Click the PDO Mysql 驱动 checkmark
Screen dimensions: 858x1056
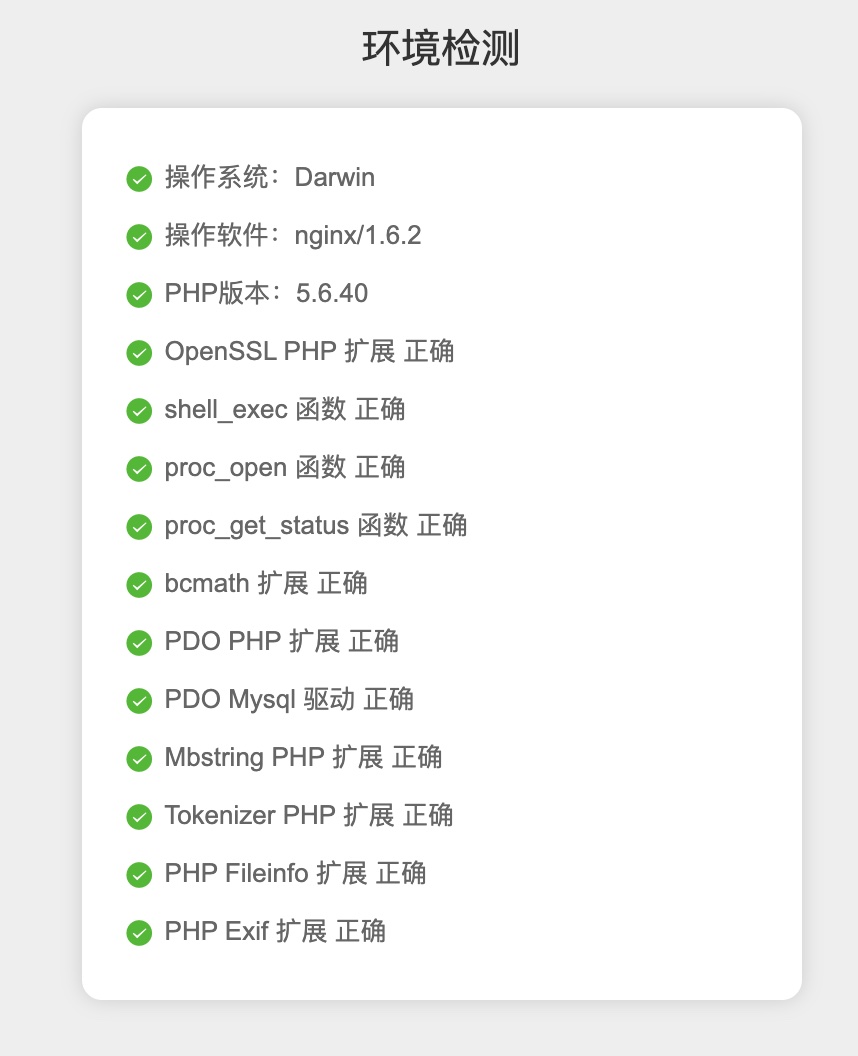click(139, 701)
